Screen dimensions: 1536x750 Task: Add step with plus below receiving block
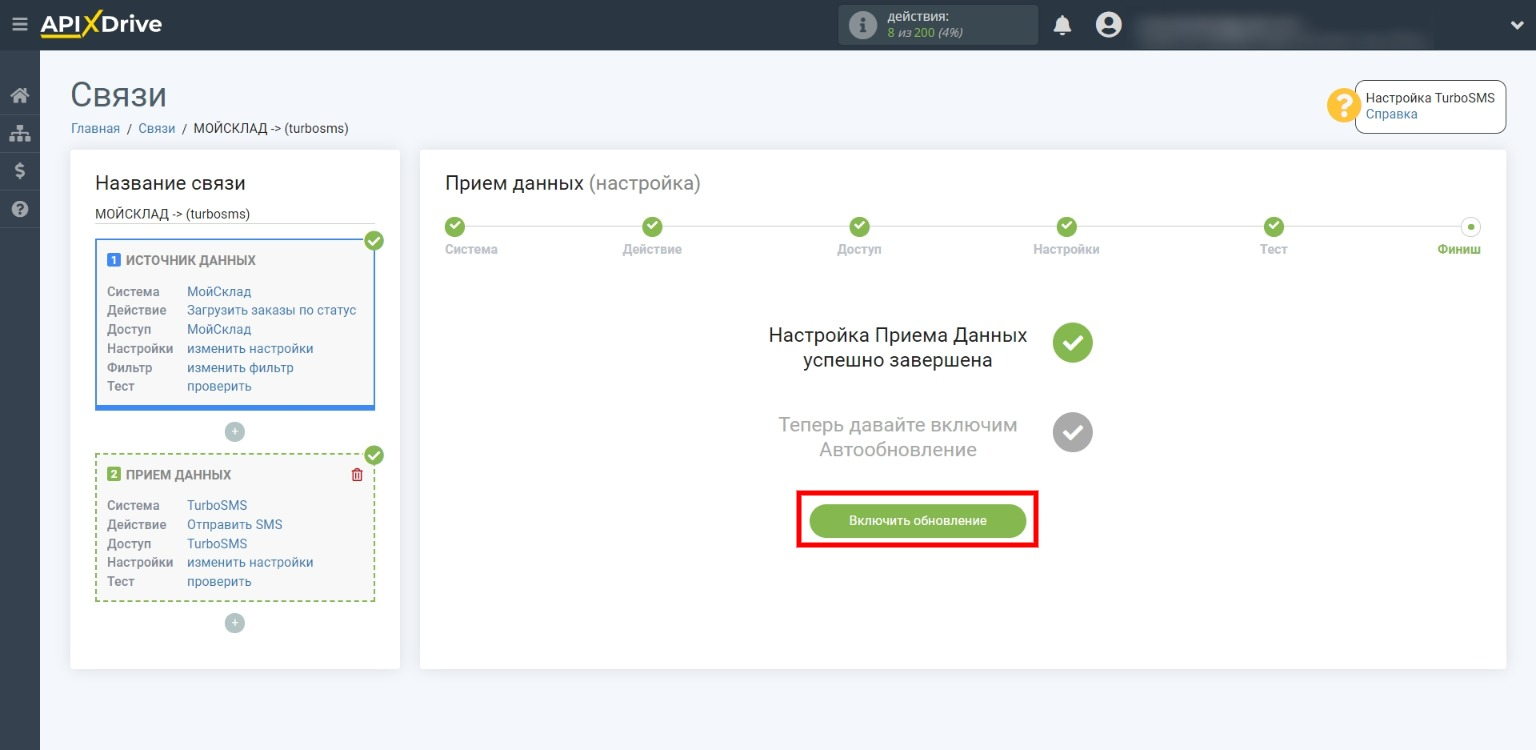[235, 623]
